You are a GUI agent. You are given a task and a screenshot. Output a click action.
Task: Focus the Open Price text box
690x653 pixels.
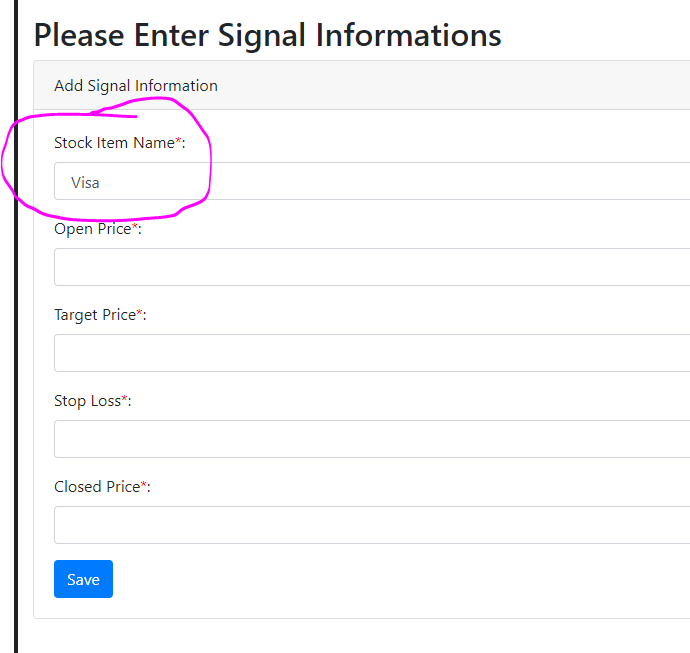[372, 267]
